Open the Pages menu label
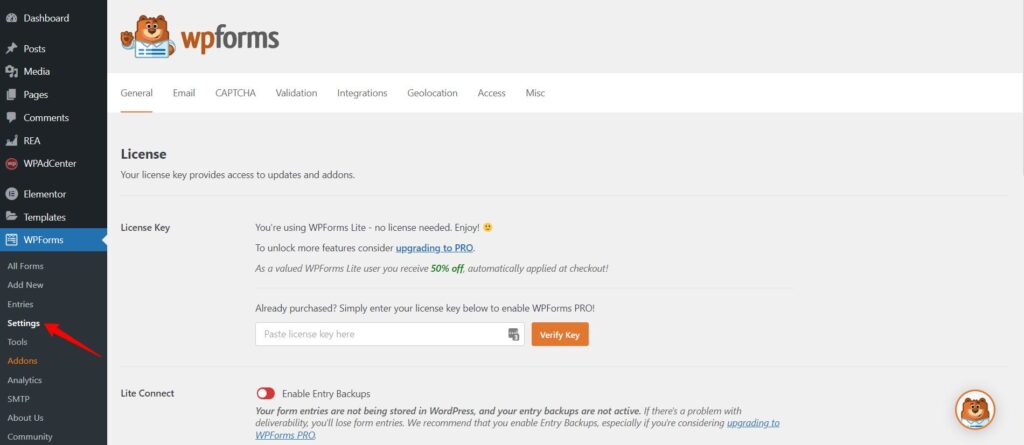Viewport: 1024px width, 445px height. [x=36, y=95]
